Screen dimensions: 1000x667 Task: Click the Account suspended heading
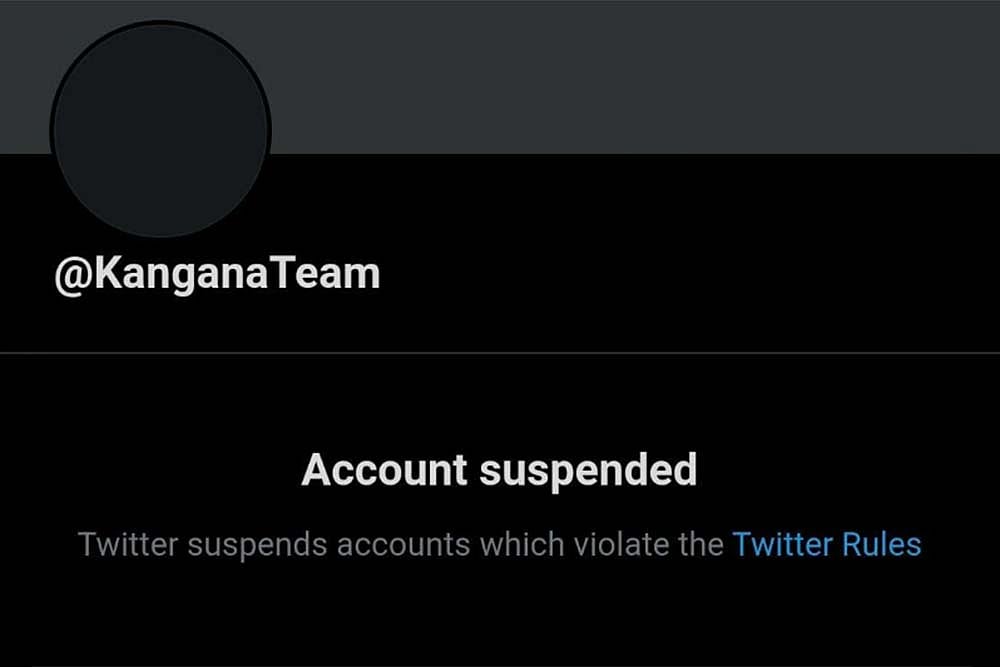(x=499, y=471)
